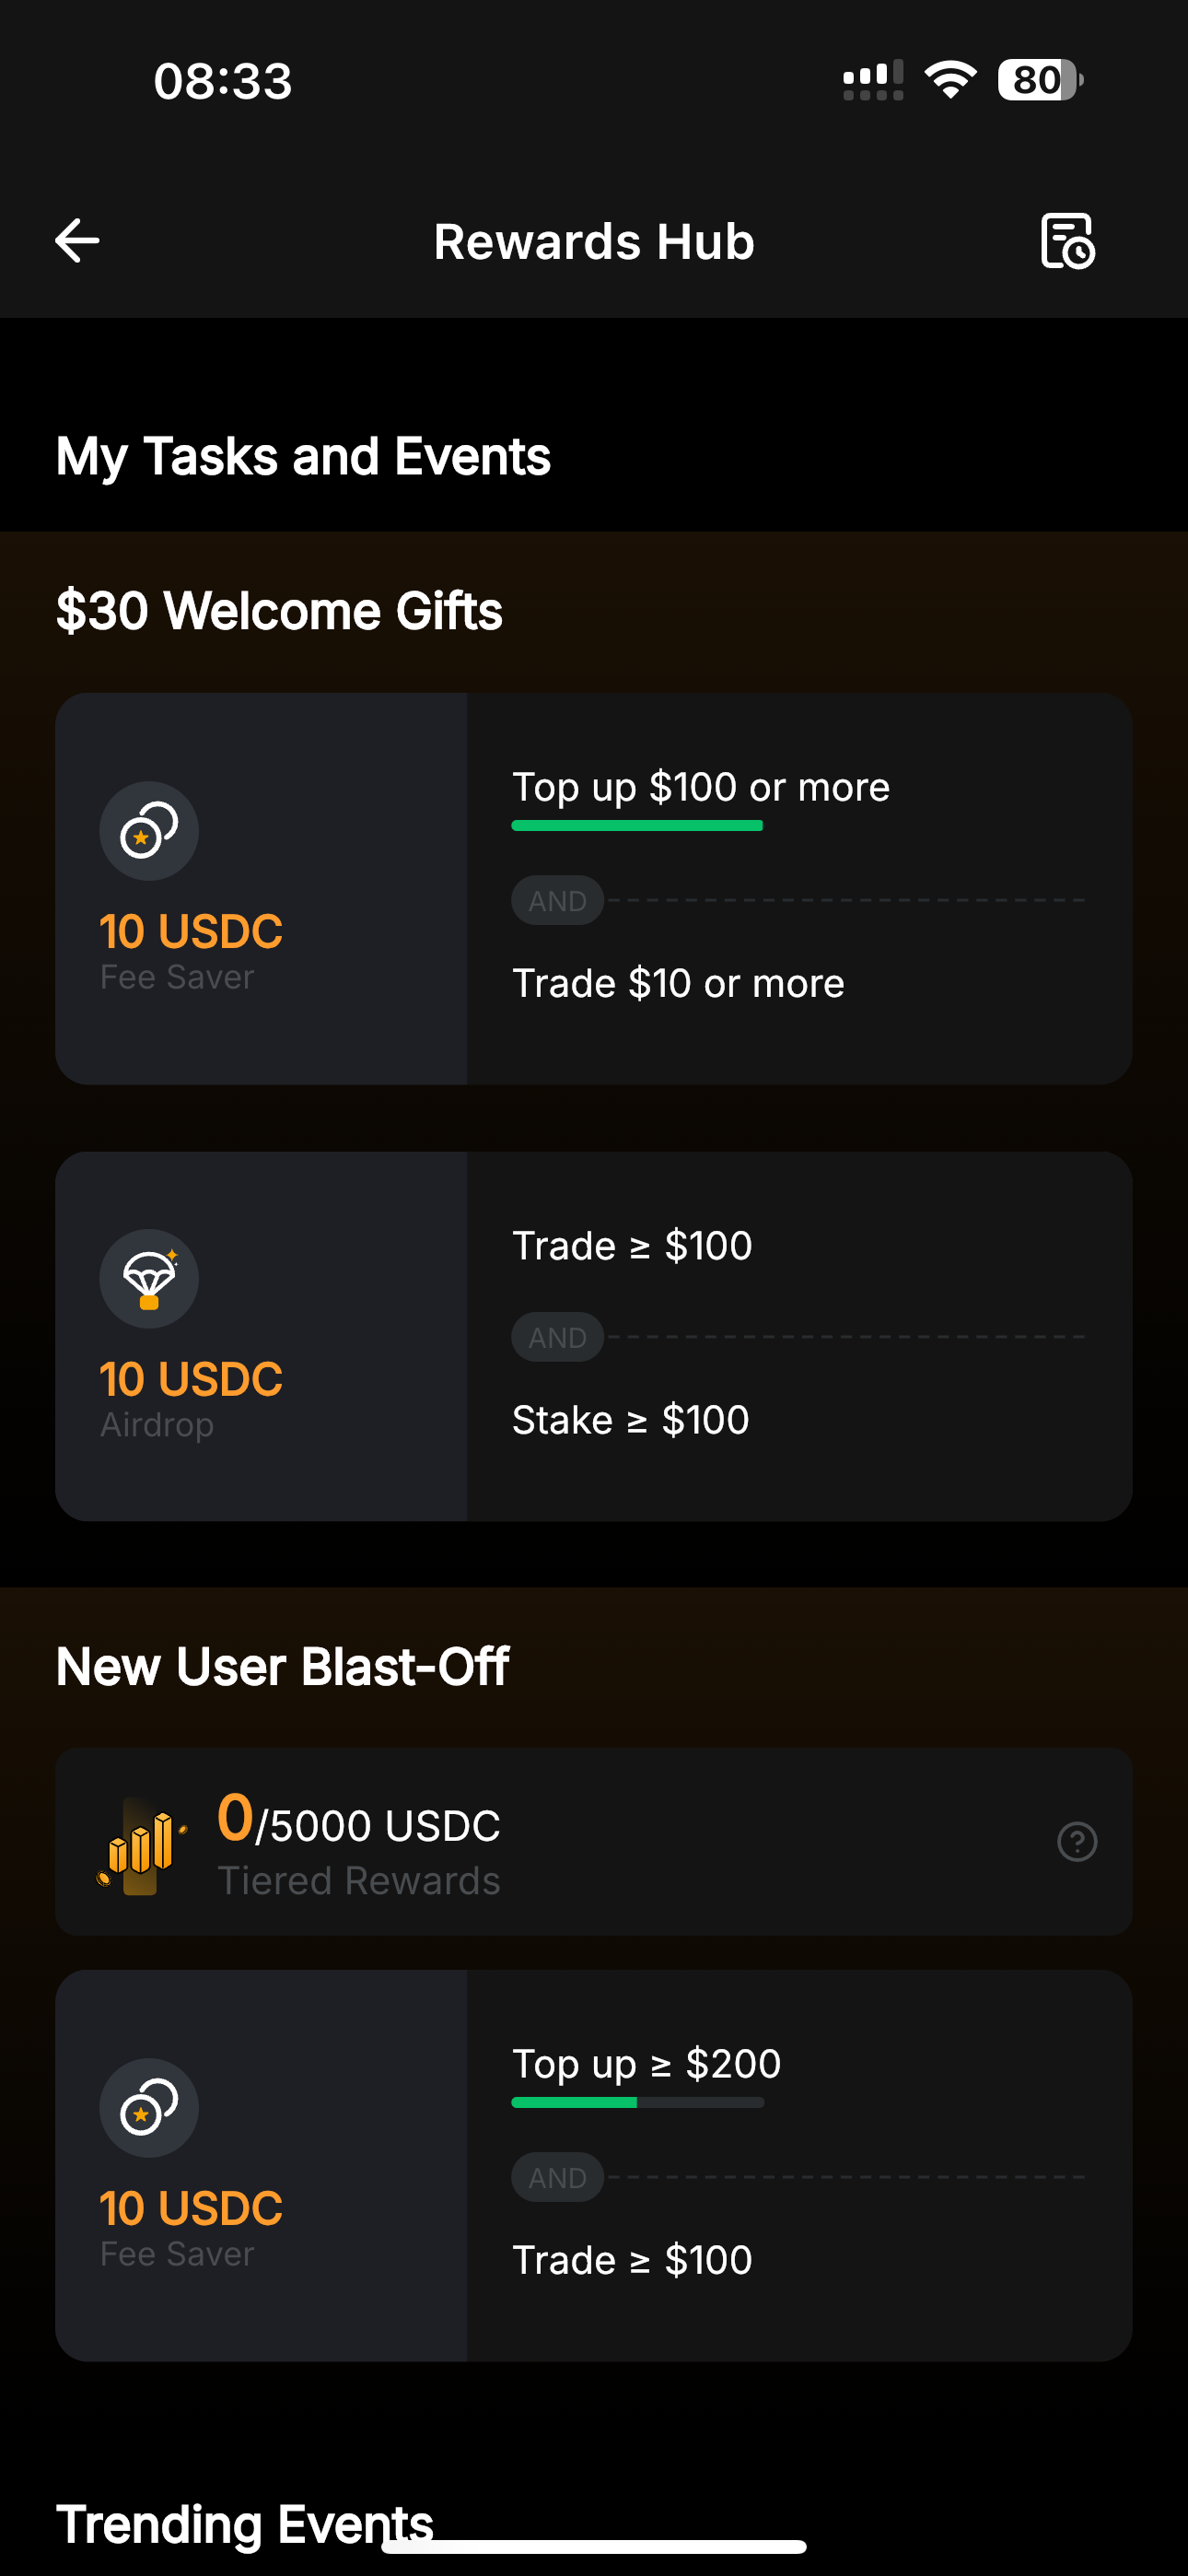
Task: Tap the battery indicator showing 80
Action: pos(1040,79)
